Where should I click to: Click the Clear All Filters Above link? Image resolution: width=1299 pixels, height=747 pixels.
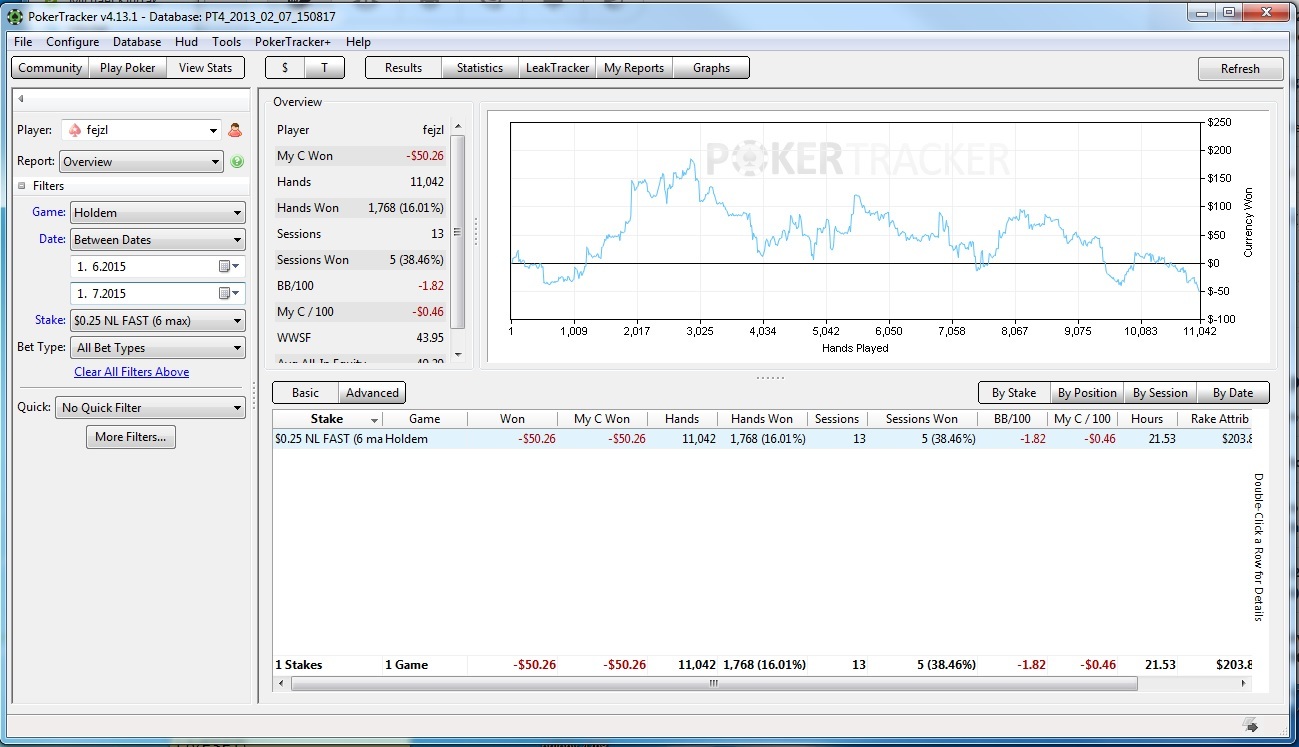(131, 372)
